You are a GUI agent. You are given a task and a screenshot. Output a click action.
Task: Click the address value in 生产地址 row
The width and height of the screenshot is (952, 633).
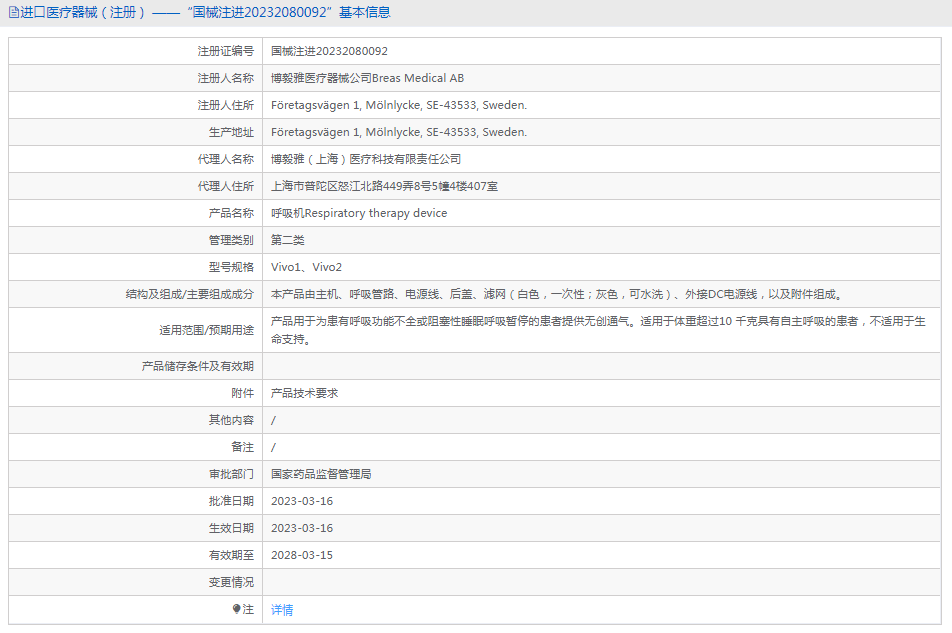[x=399, y=132]
